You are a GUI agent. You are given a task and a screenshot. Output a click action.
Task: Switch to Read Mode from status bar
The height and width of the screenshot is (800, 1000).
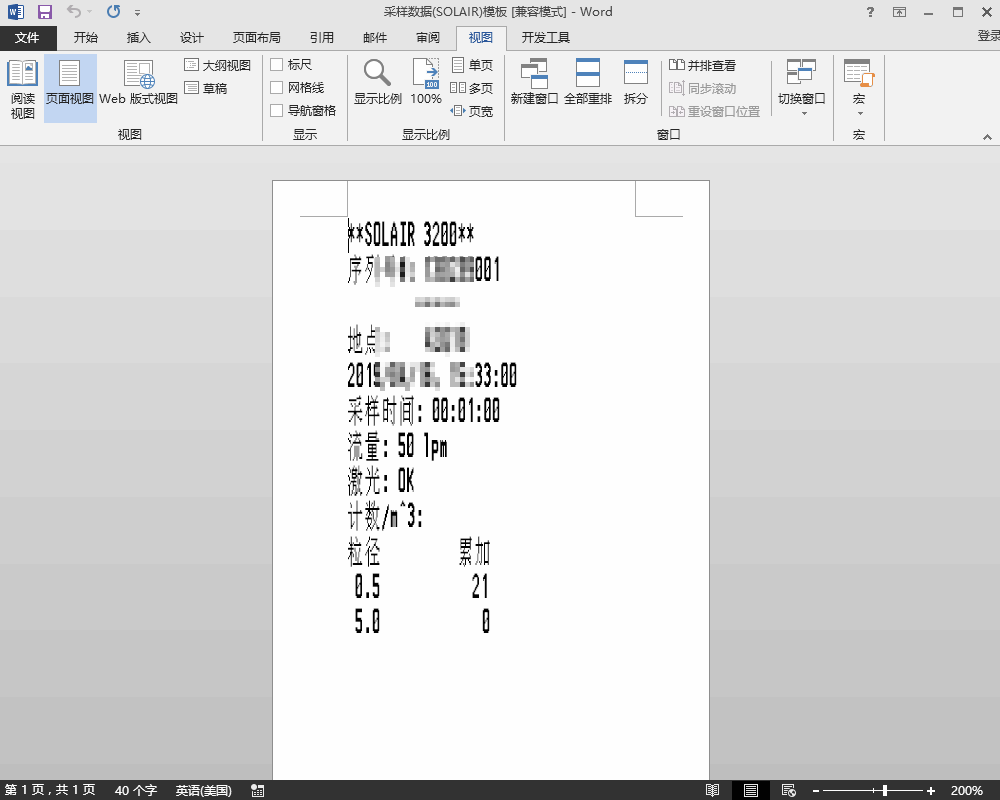pyautogui.click(x=712, y=790)
